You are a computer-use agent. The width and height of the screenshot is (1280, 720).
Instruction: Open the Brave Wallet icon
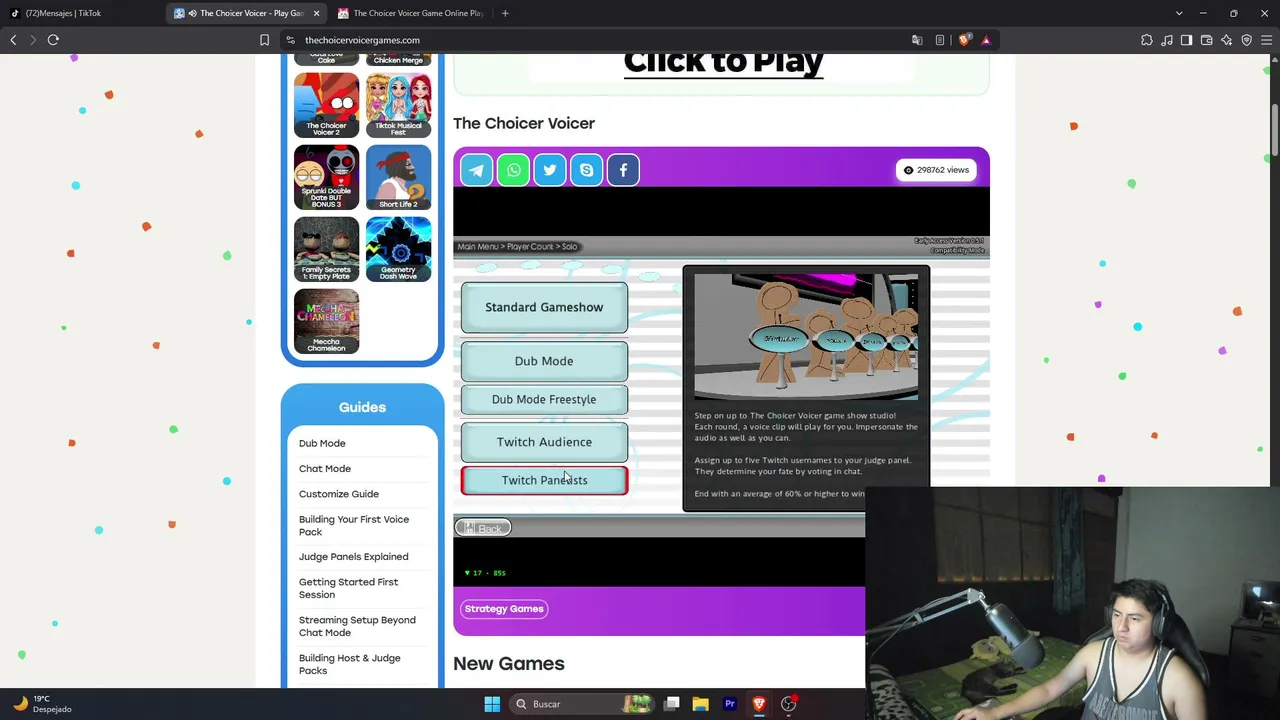[x=1206, y=40]
